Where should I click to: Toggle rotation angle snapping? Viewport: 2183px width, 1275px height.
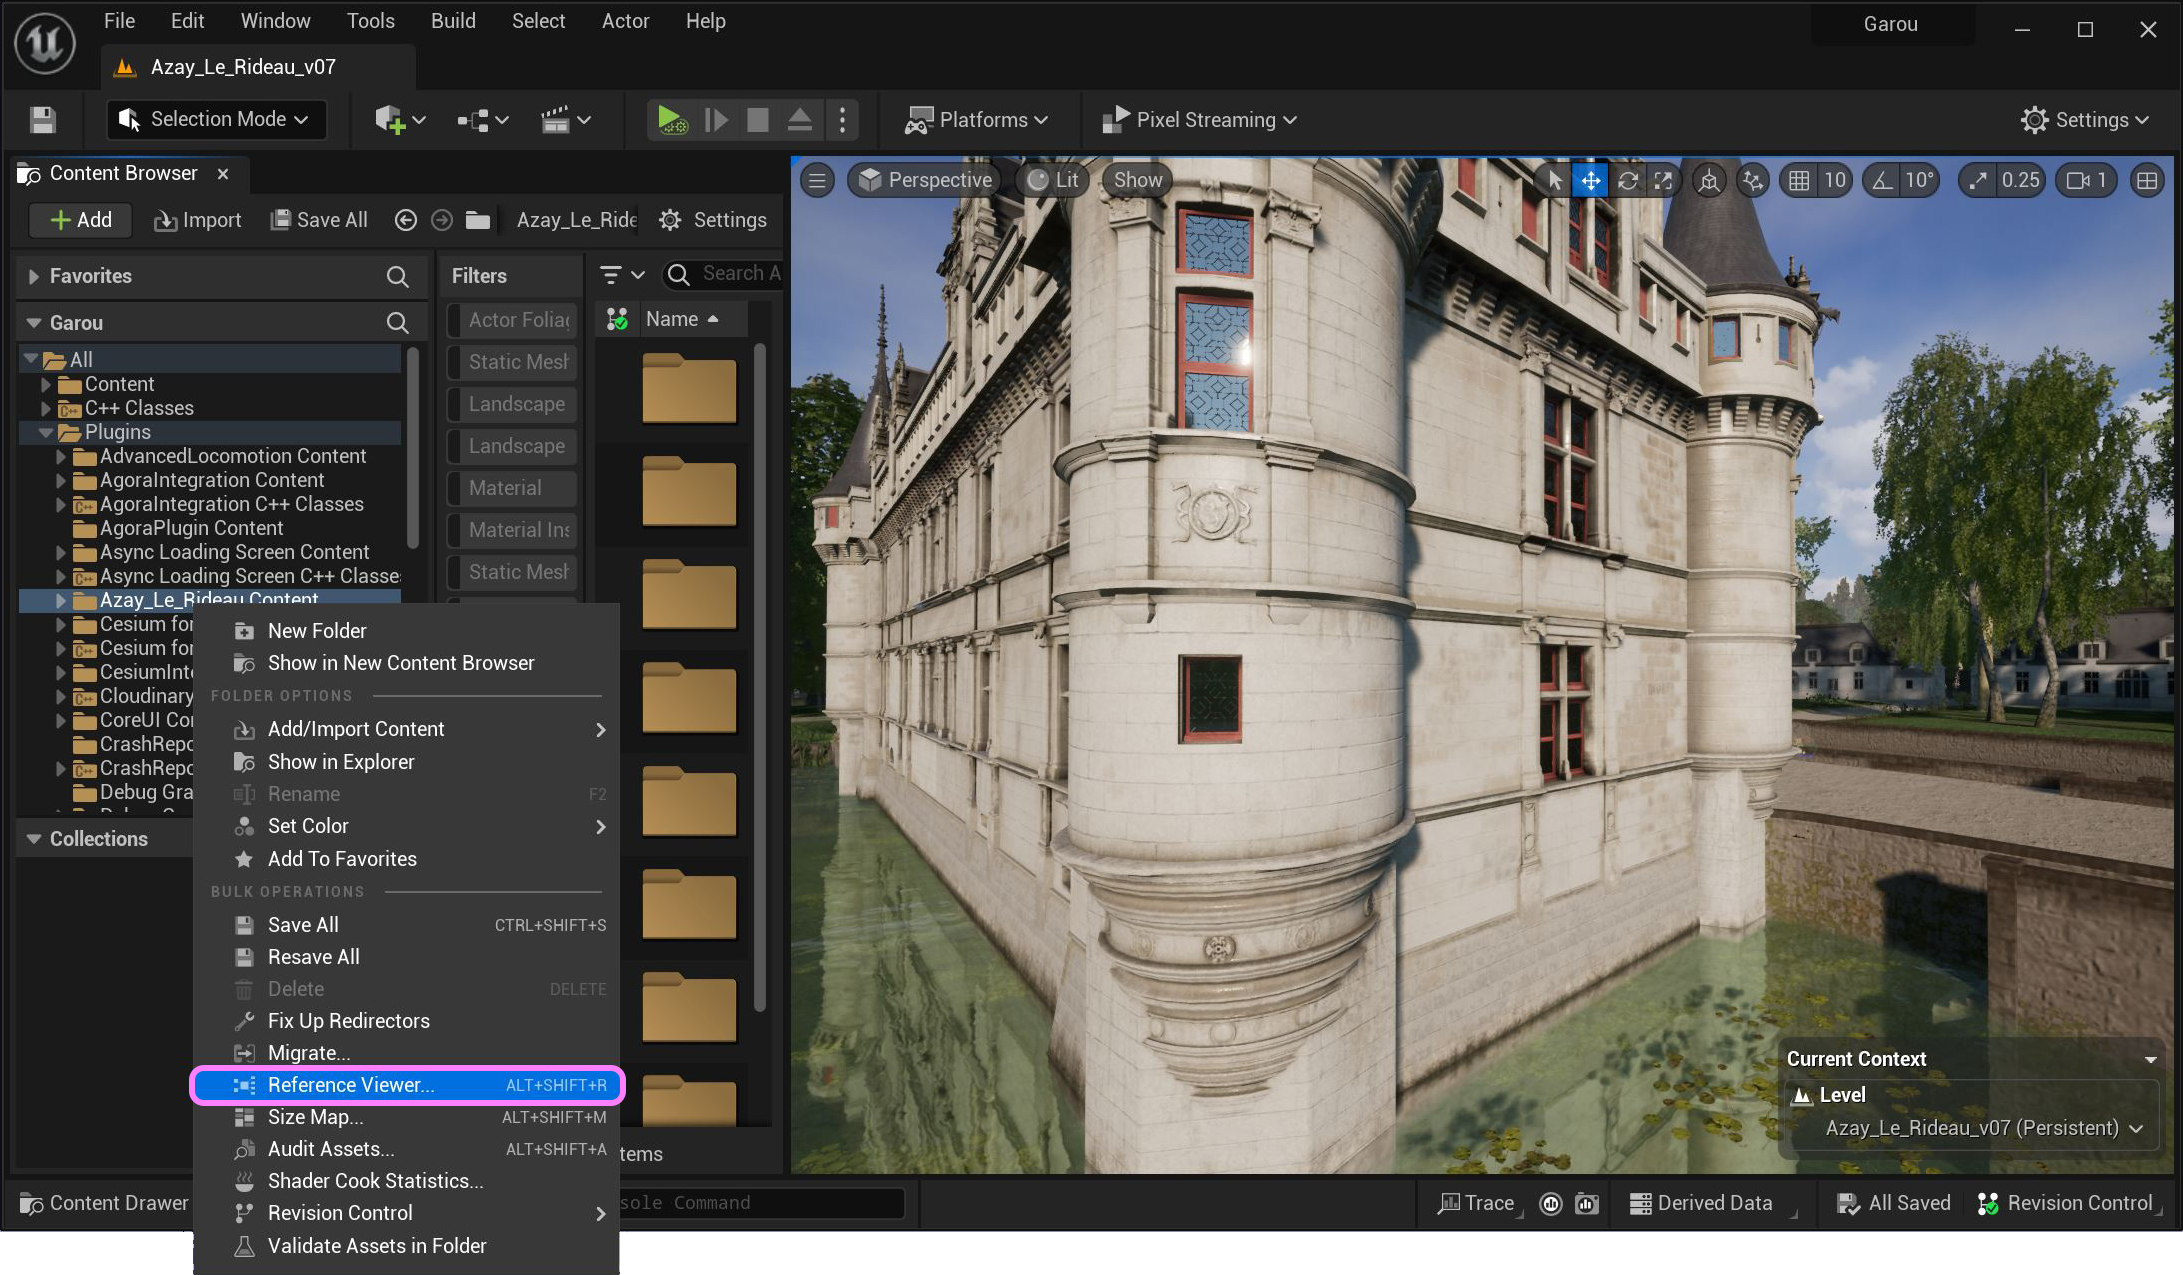(1882, 180)
